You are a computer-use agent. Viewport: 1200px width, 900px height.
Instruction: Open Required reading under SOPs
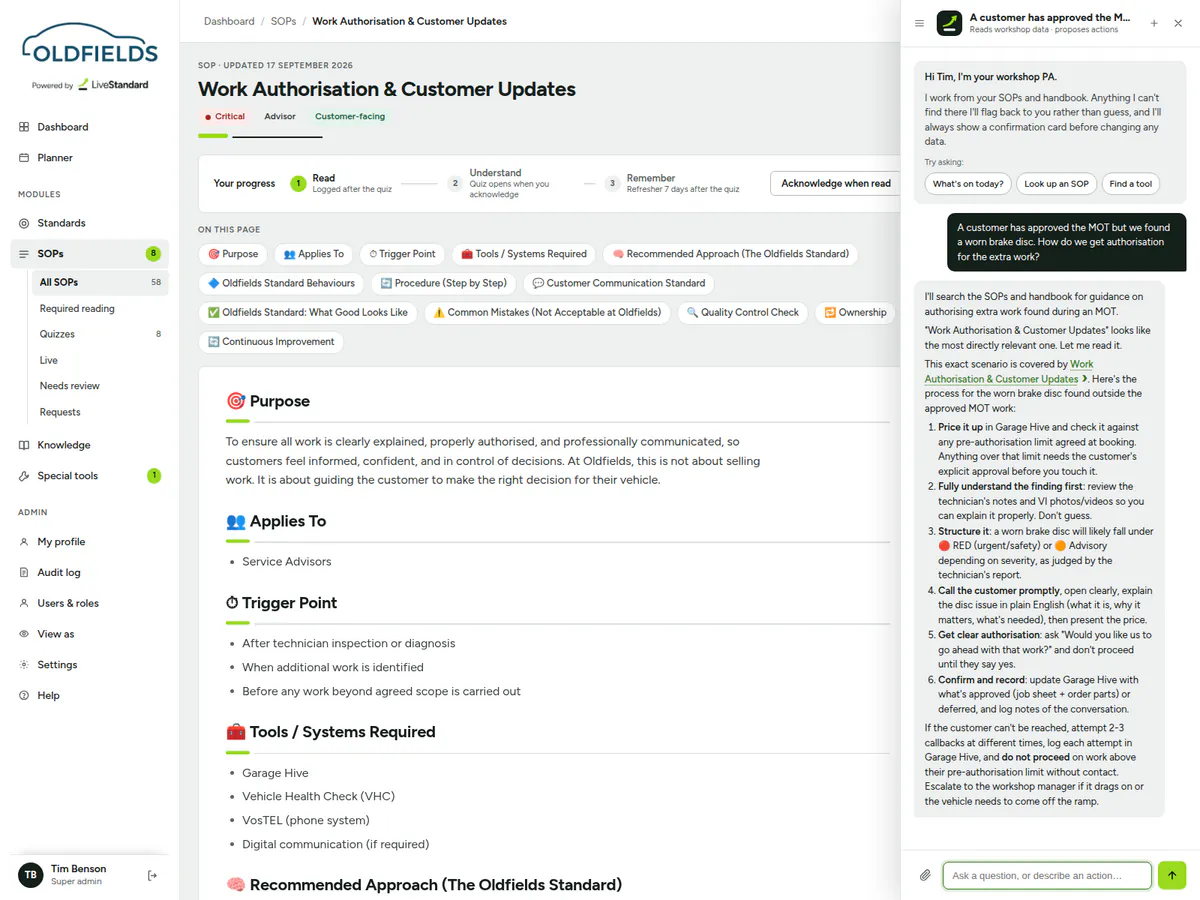[100, 309]
